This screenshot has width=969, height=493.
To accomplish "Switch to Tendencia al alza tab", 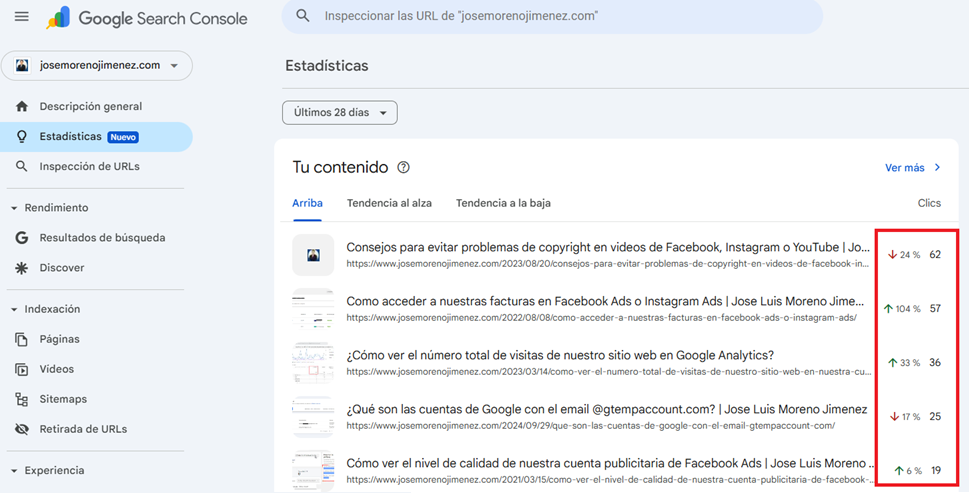I will [x=389, y=203].
